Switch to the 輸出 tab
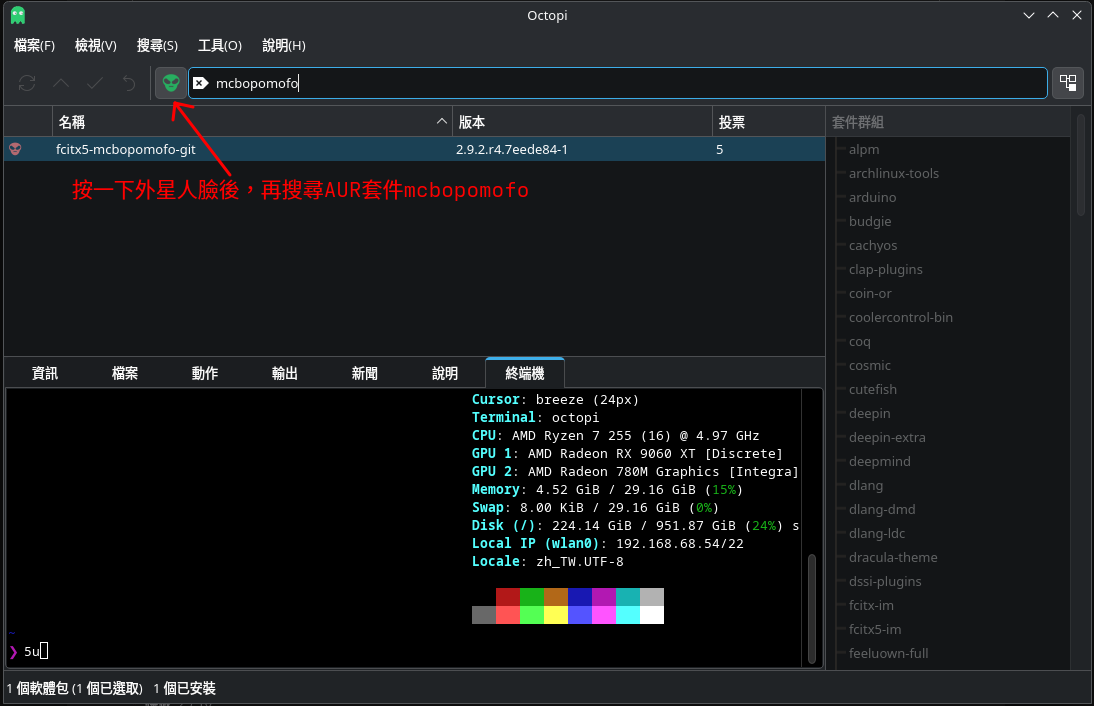The height and width of the screenshot is (706, 1094). coord(285,373)
